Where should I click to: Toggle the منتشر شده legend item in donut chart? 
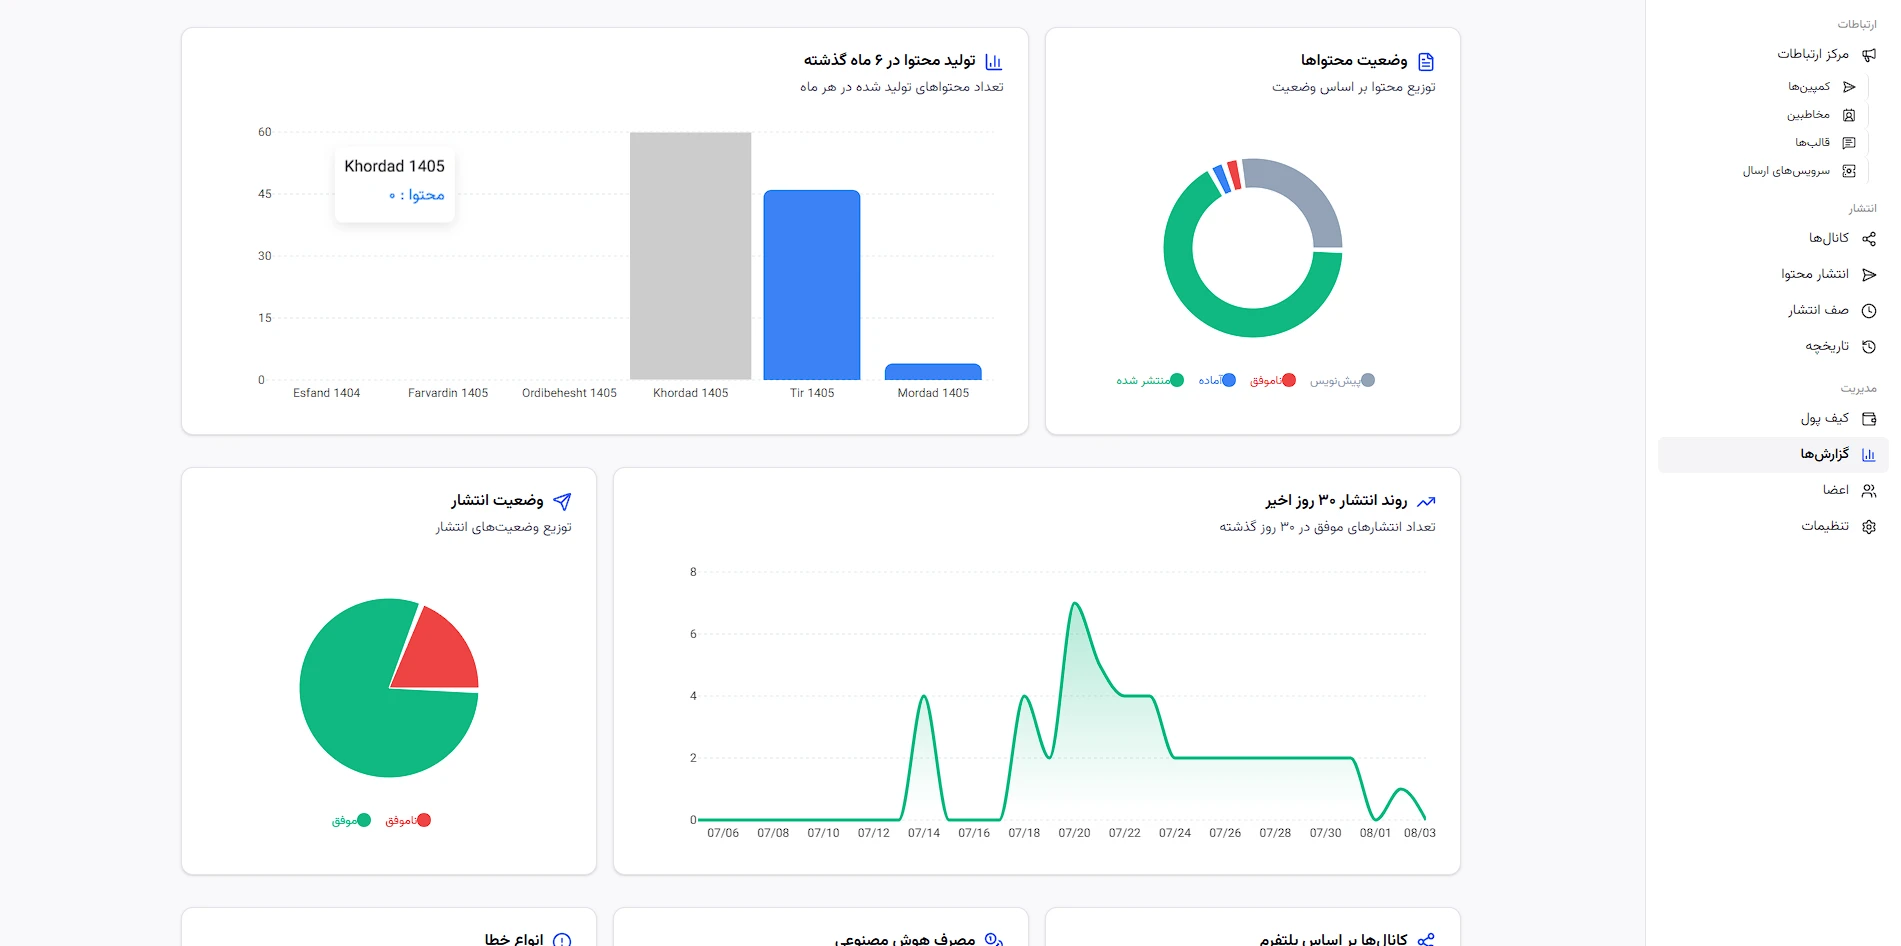(1150, 380)
